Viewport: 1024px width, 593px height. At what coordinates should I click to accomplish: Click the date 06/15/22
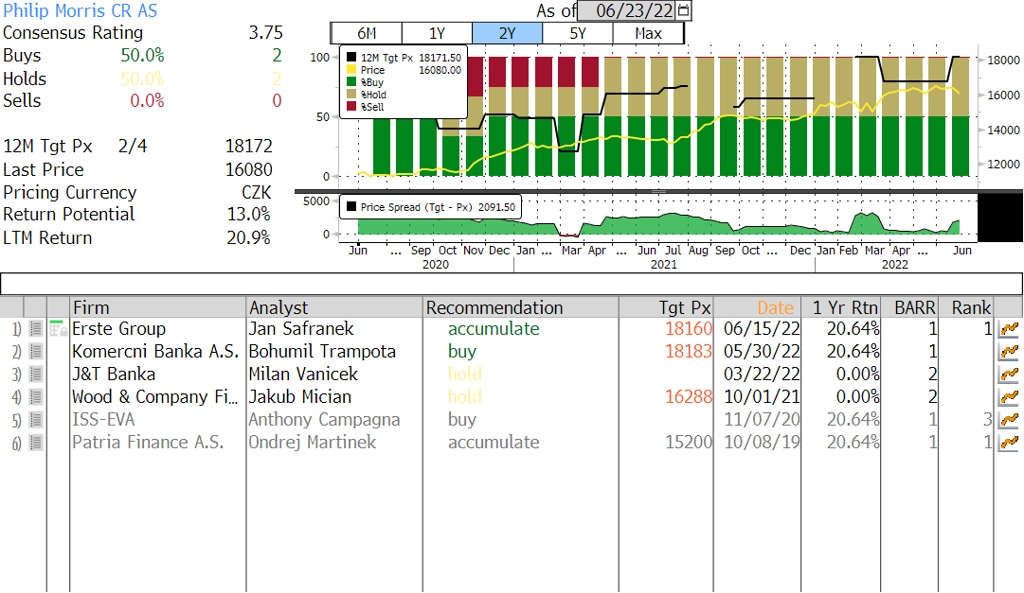(x=761, y=329)
